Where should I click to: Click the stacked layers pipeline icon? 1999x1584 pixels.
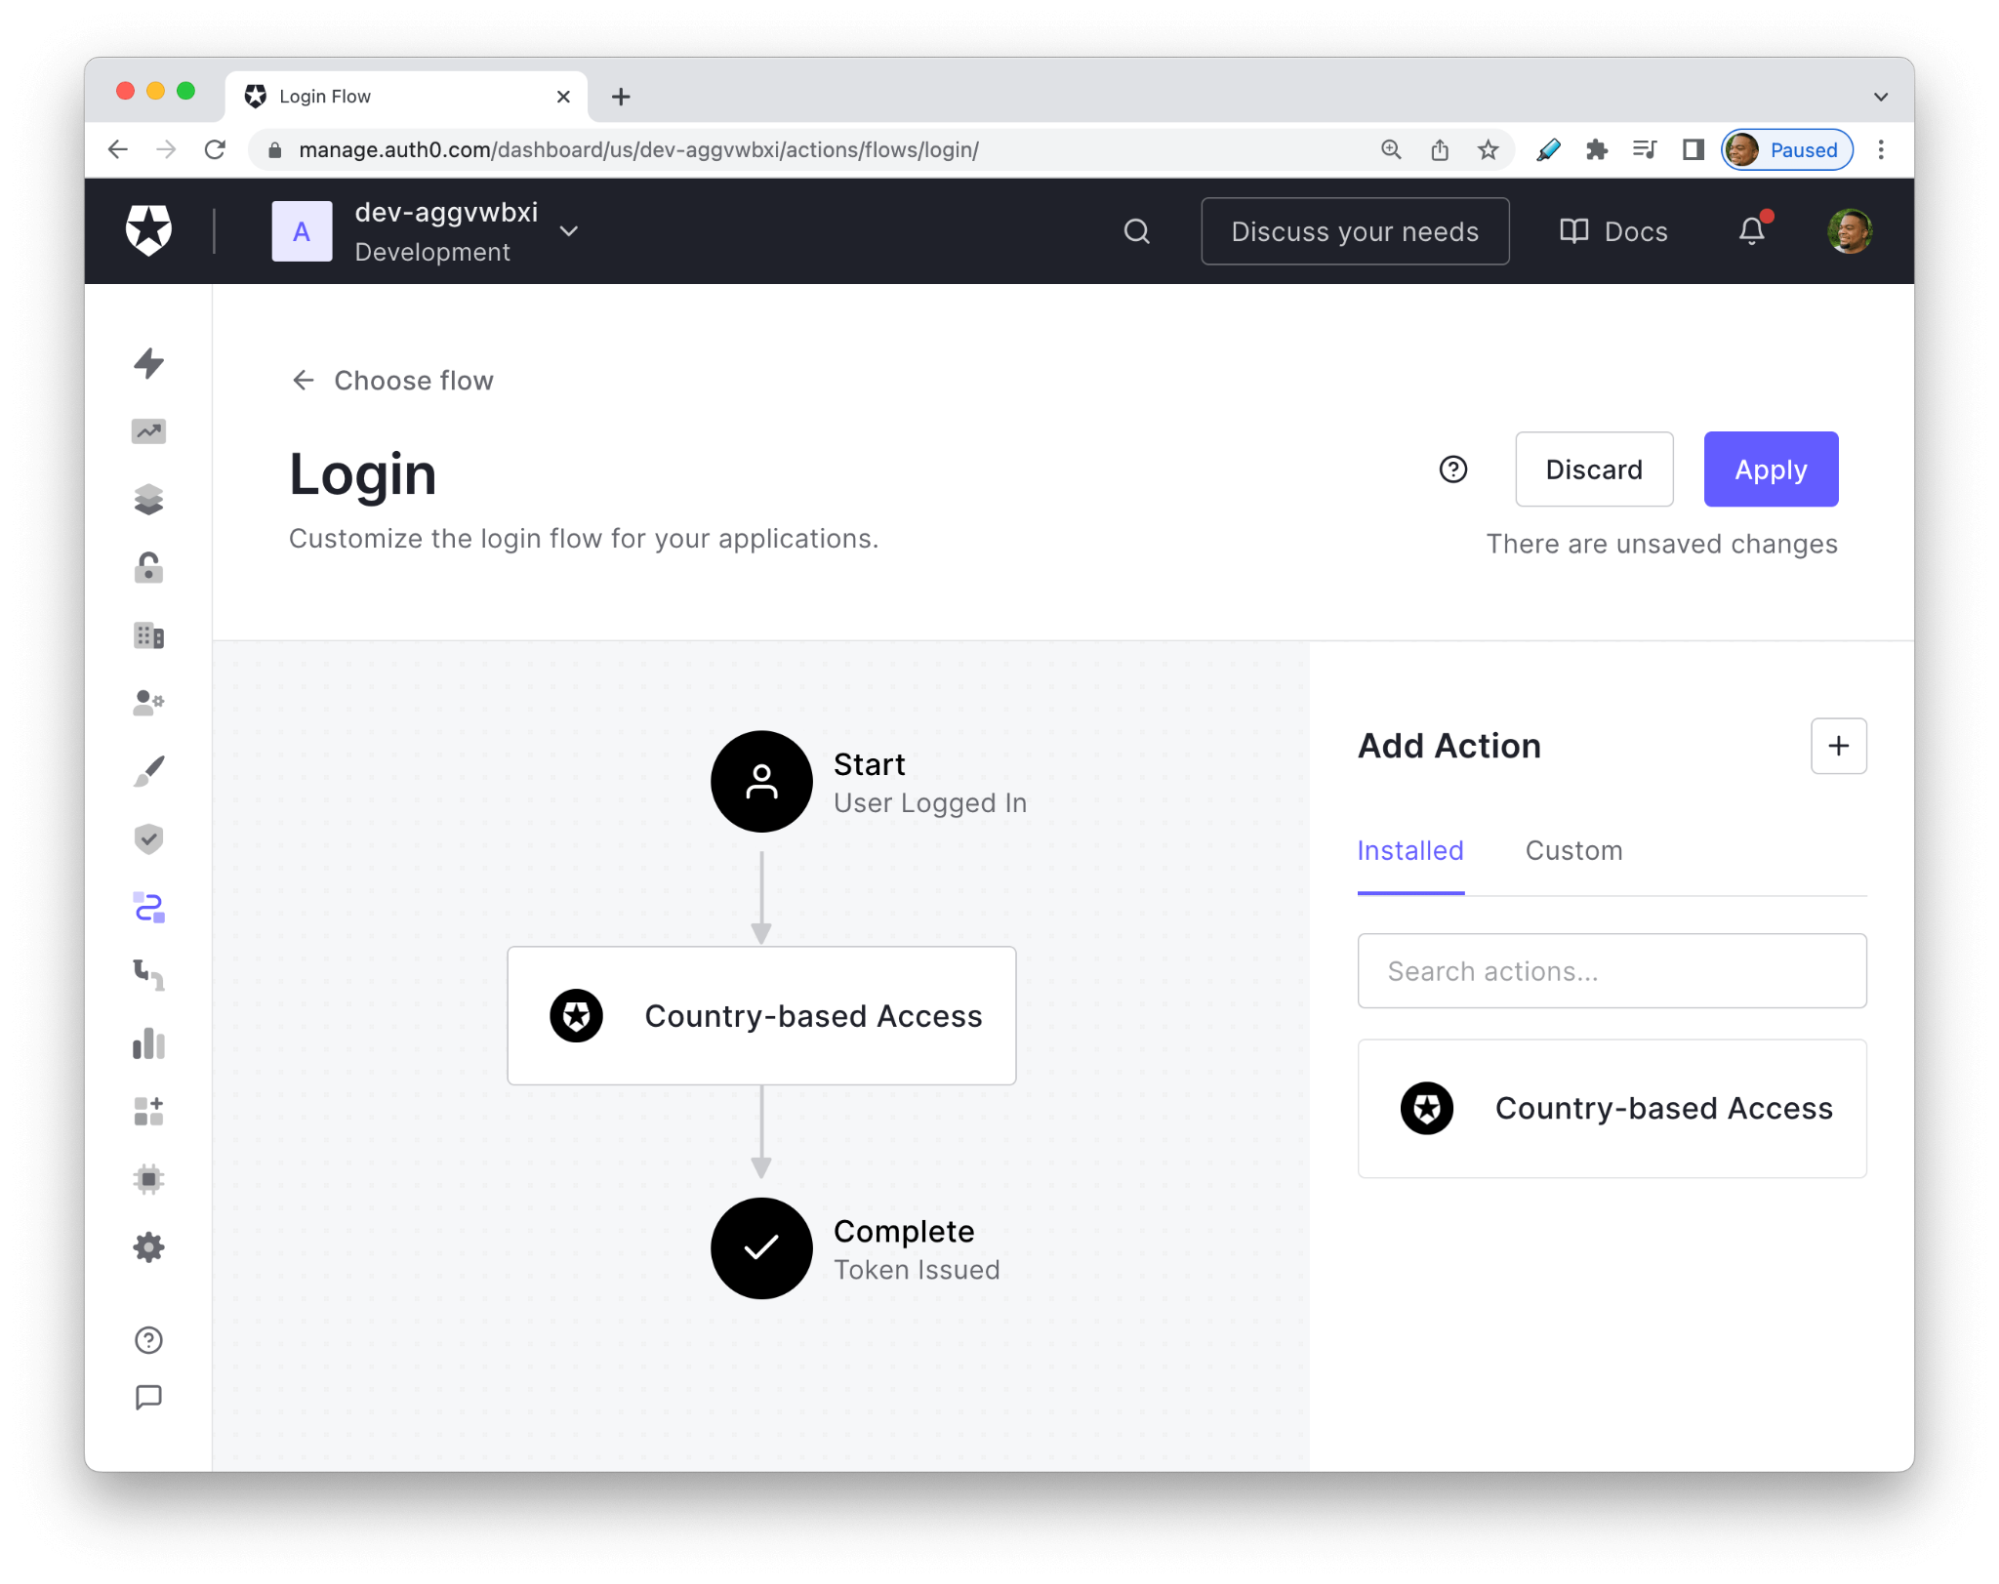coord(149,498)
